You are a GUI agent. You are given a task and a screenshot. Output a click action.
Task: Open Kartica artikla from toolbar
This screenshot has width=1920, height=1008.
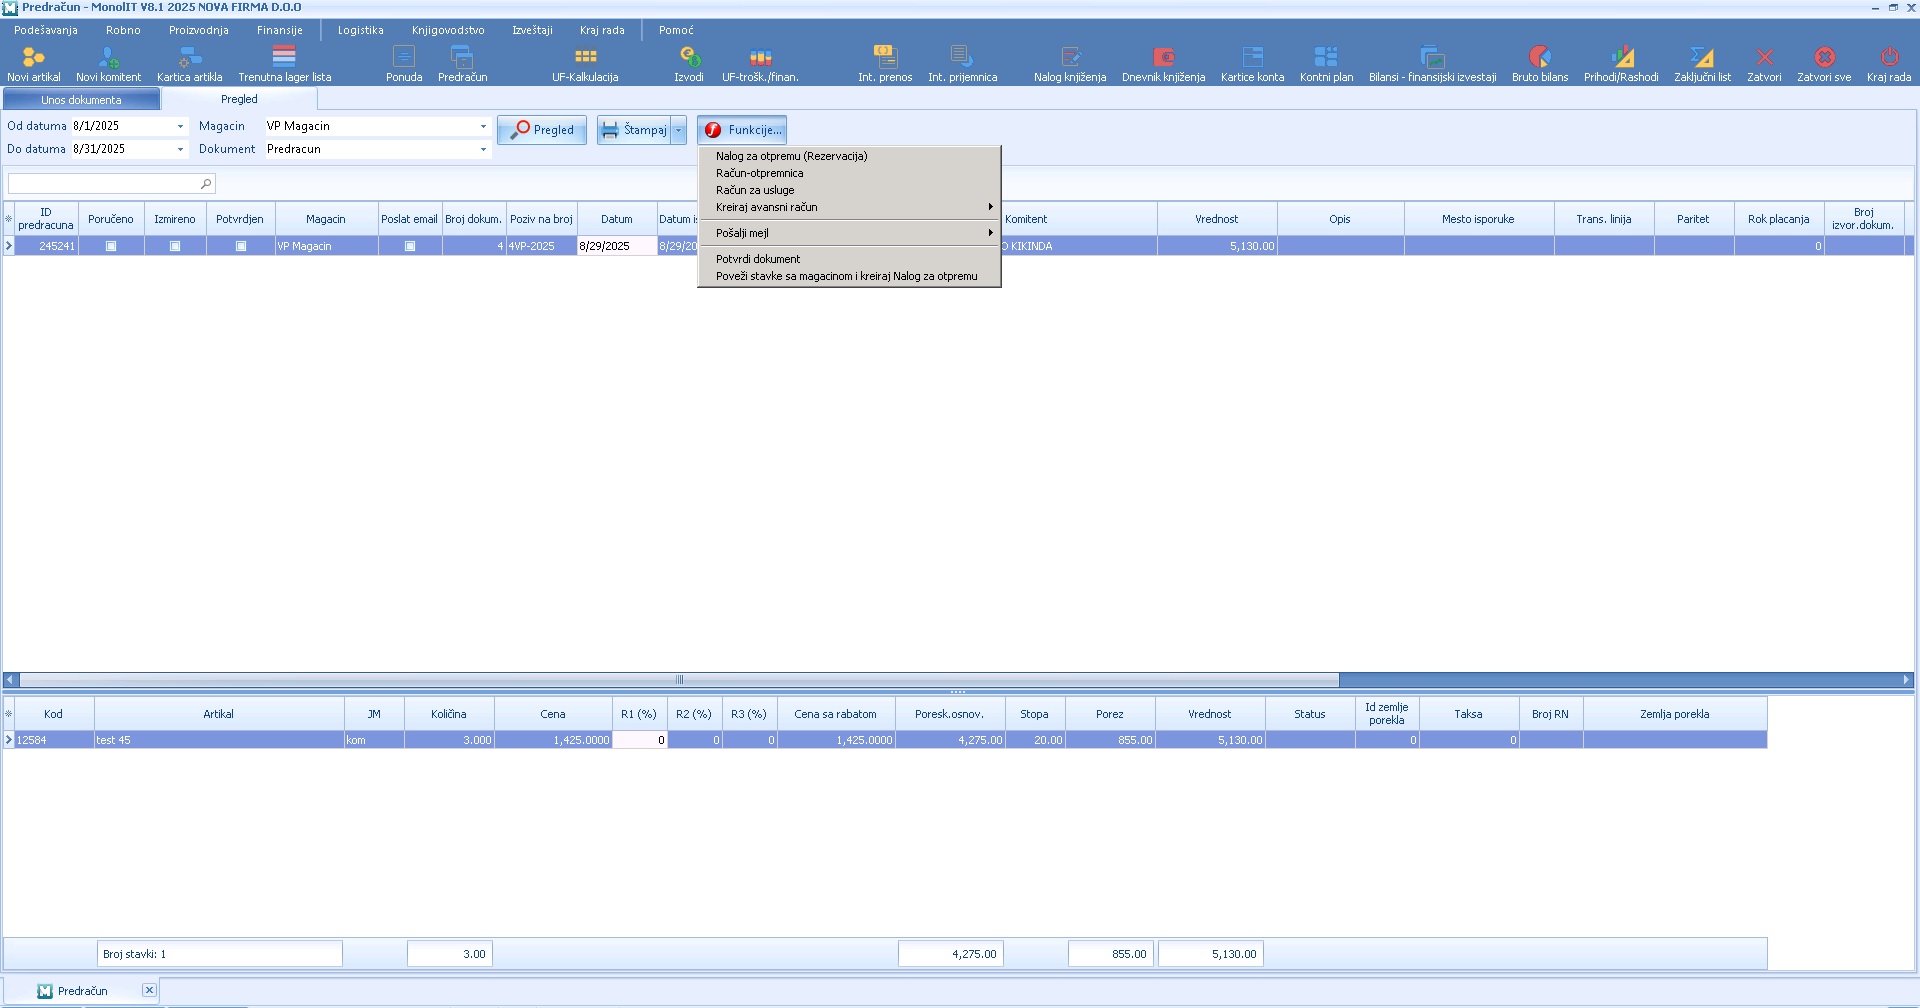coord(189,58)
